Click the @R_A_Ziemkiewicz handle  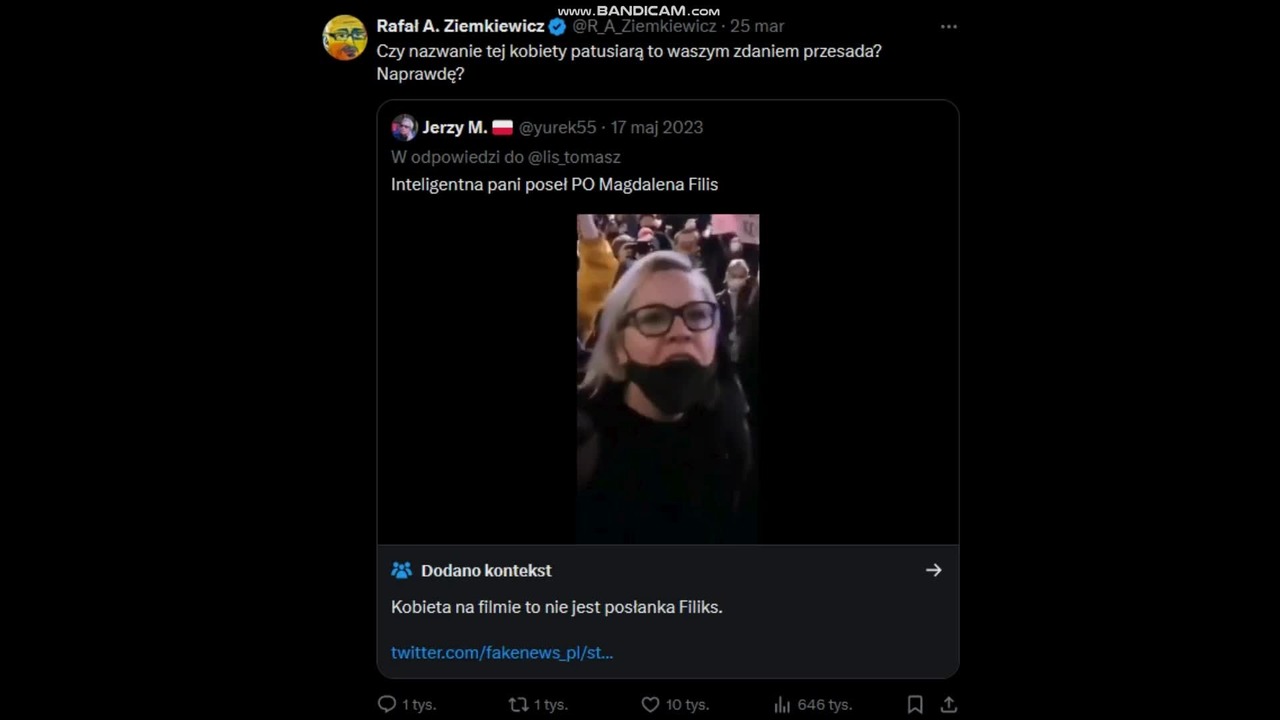pos(644,27)
